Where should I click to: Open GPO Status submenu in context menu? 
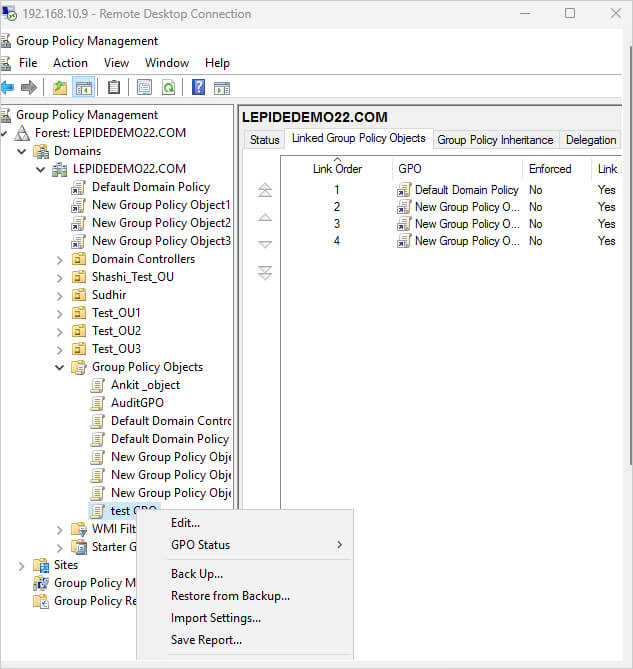click(x=245, y=545)
